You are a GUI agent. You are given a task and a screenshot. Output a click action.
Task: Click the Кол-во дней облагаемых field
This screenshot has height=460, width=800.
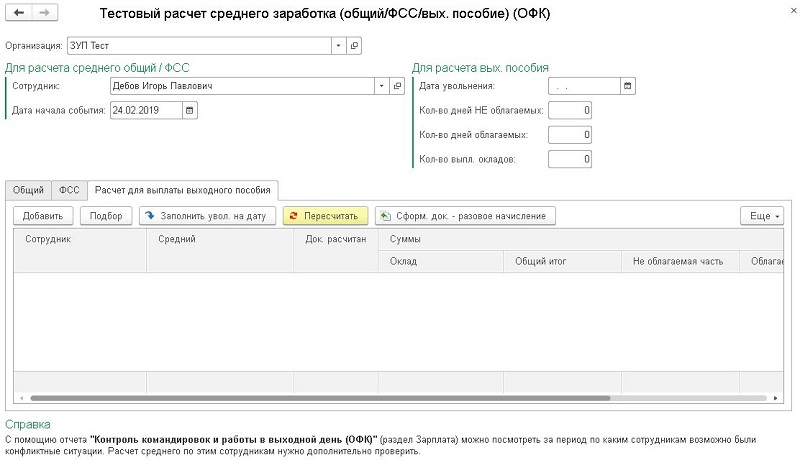pyautogui.click(x=570, y=135)
